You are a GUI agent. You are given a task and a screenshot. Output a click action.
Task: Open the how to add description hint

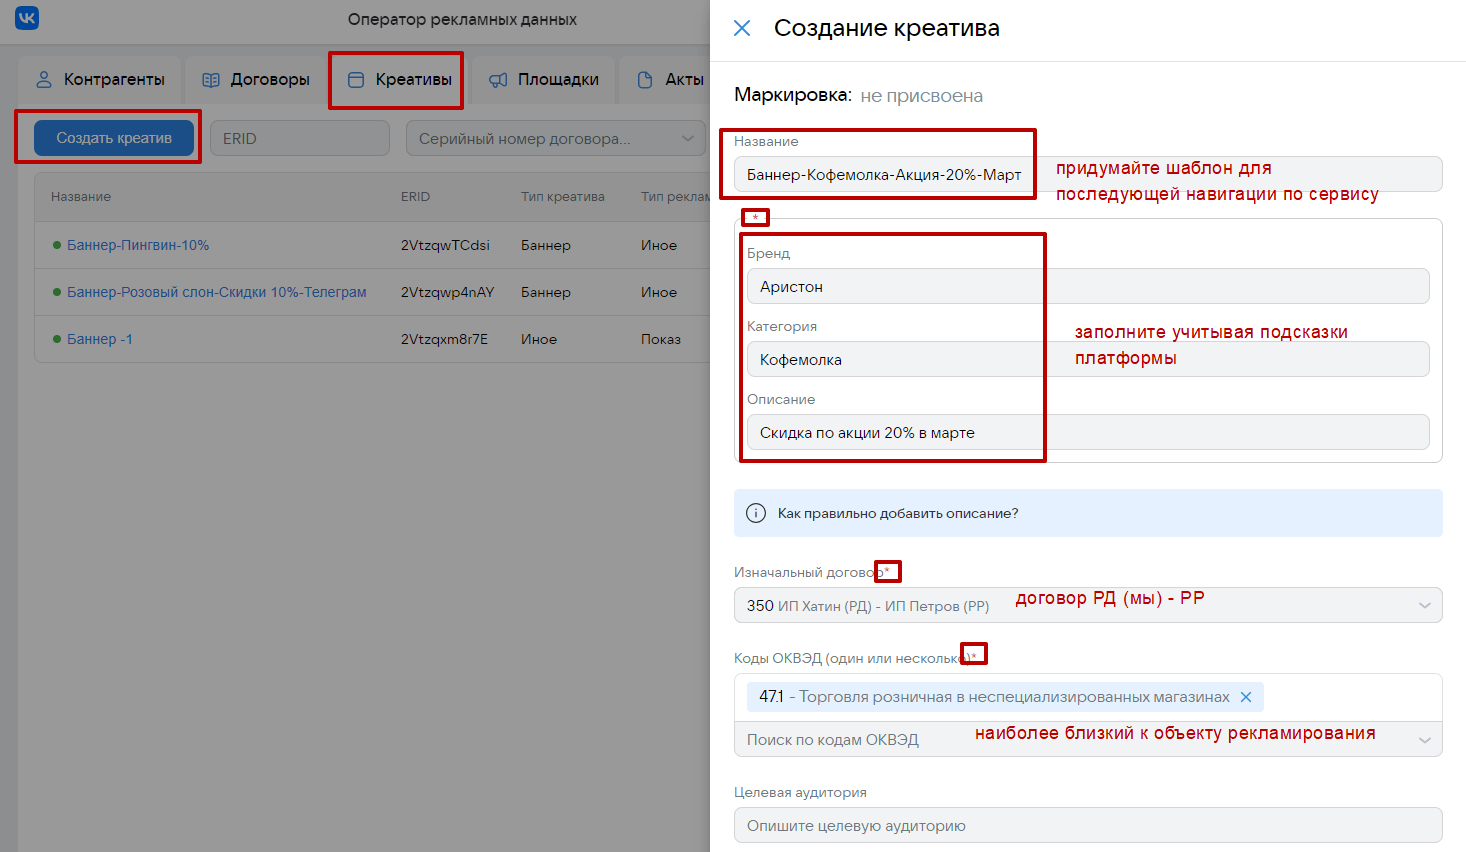[898, 513]
